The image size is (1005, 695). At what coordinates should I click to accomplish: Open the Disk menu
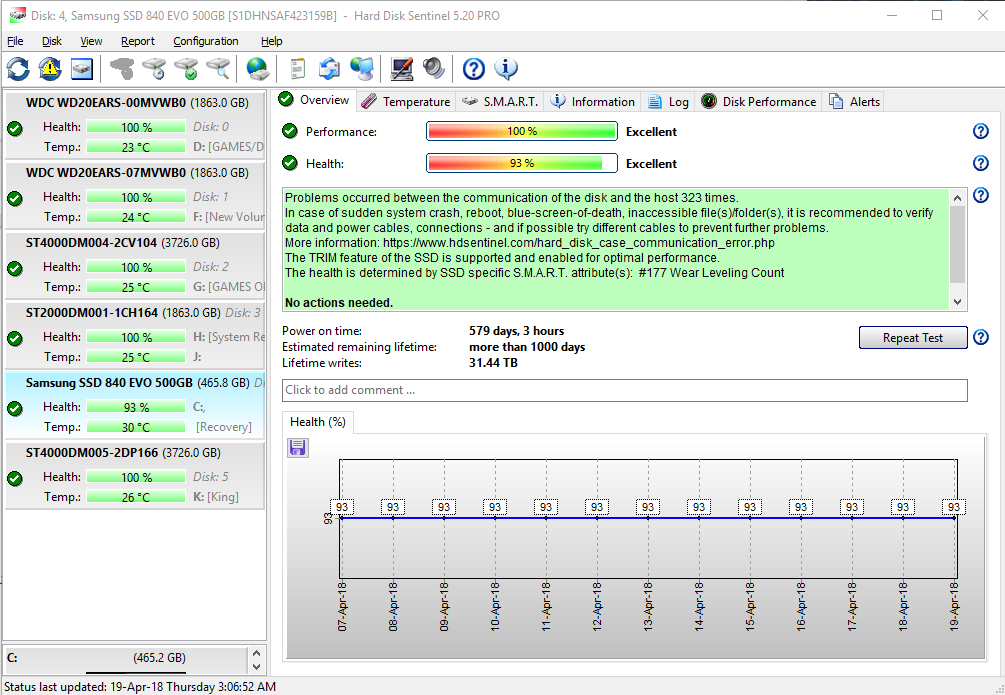[x=52, y=41]
